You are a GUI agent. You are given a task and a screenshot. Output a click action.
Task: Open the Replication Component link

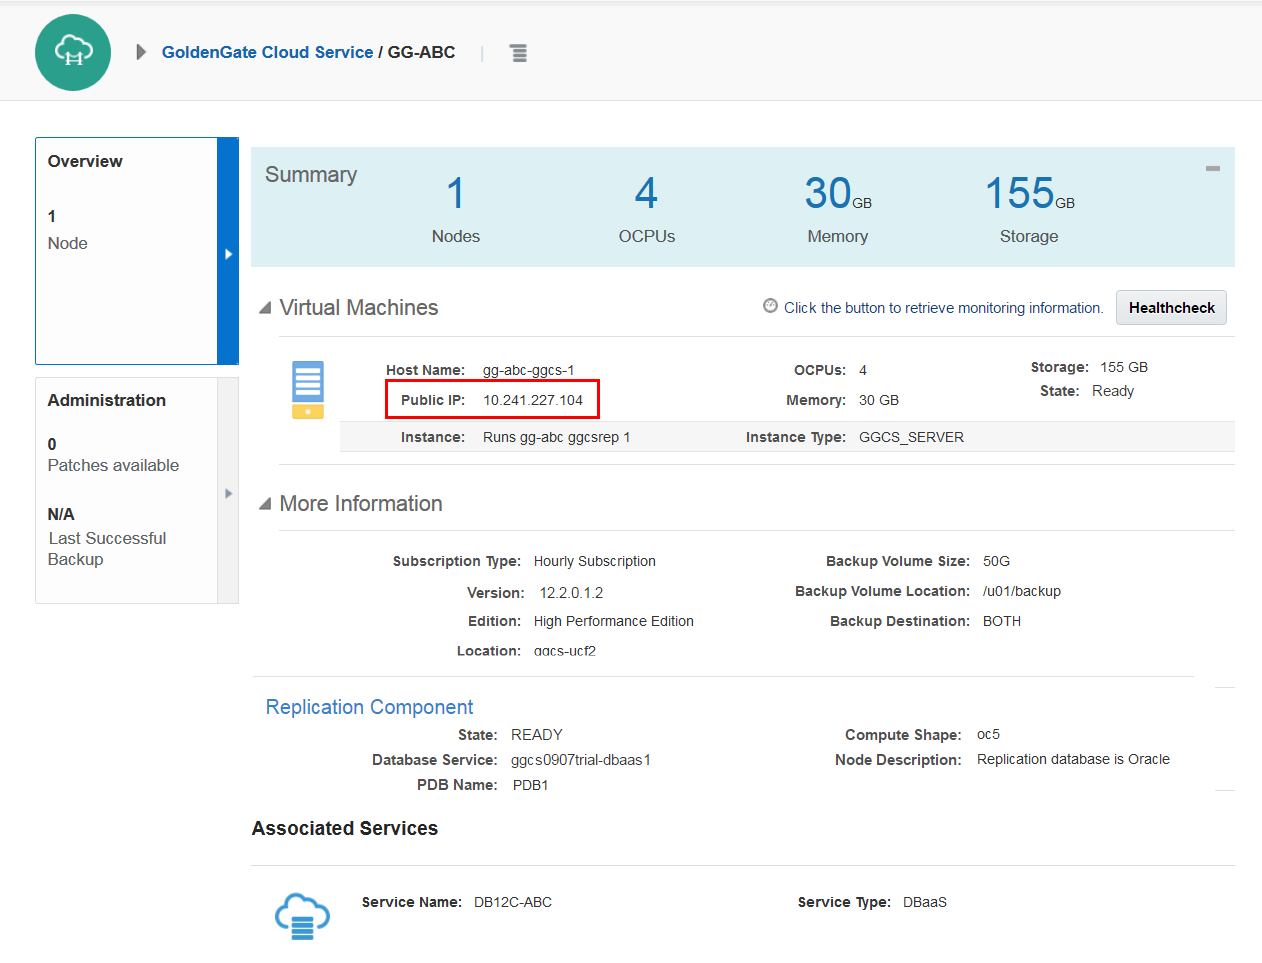(x=369, y=707)
